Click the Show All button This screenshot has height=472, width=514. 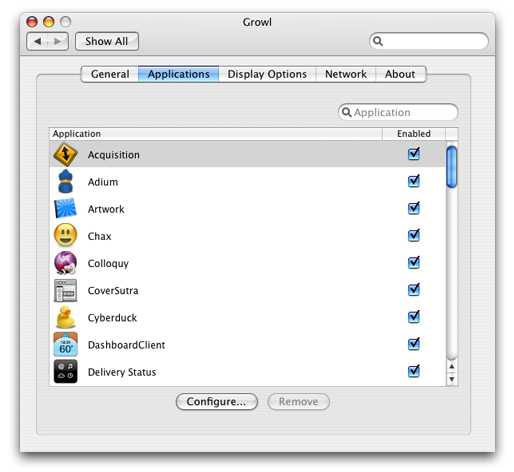[x=107, y=41]
